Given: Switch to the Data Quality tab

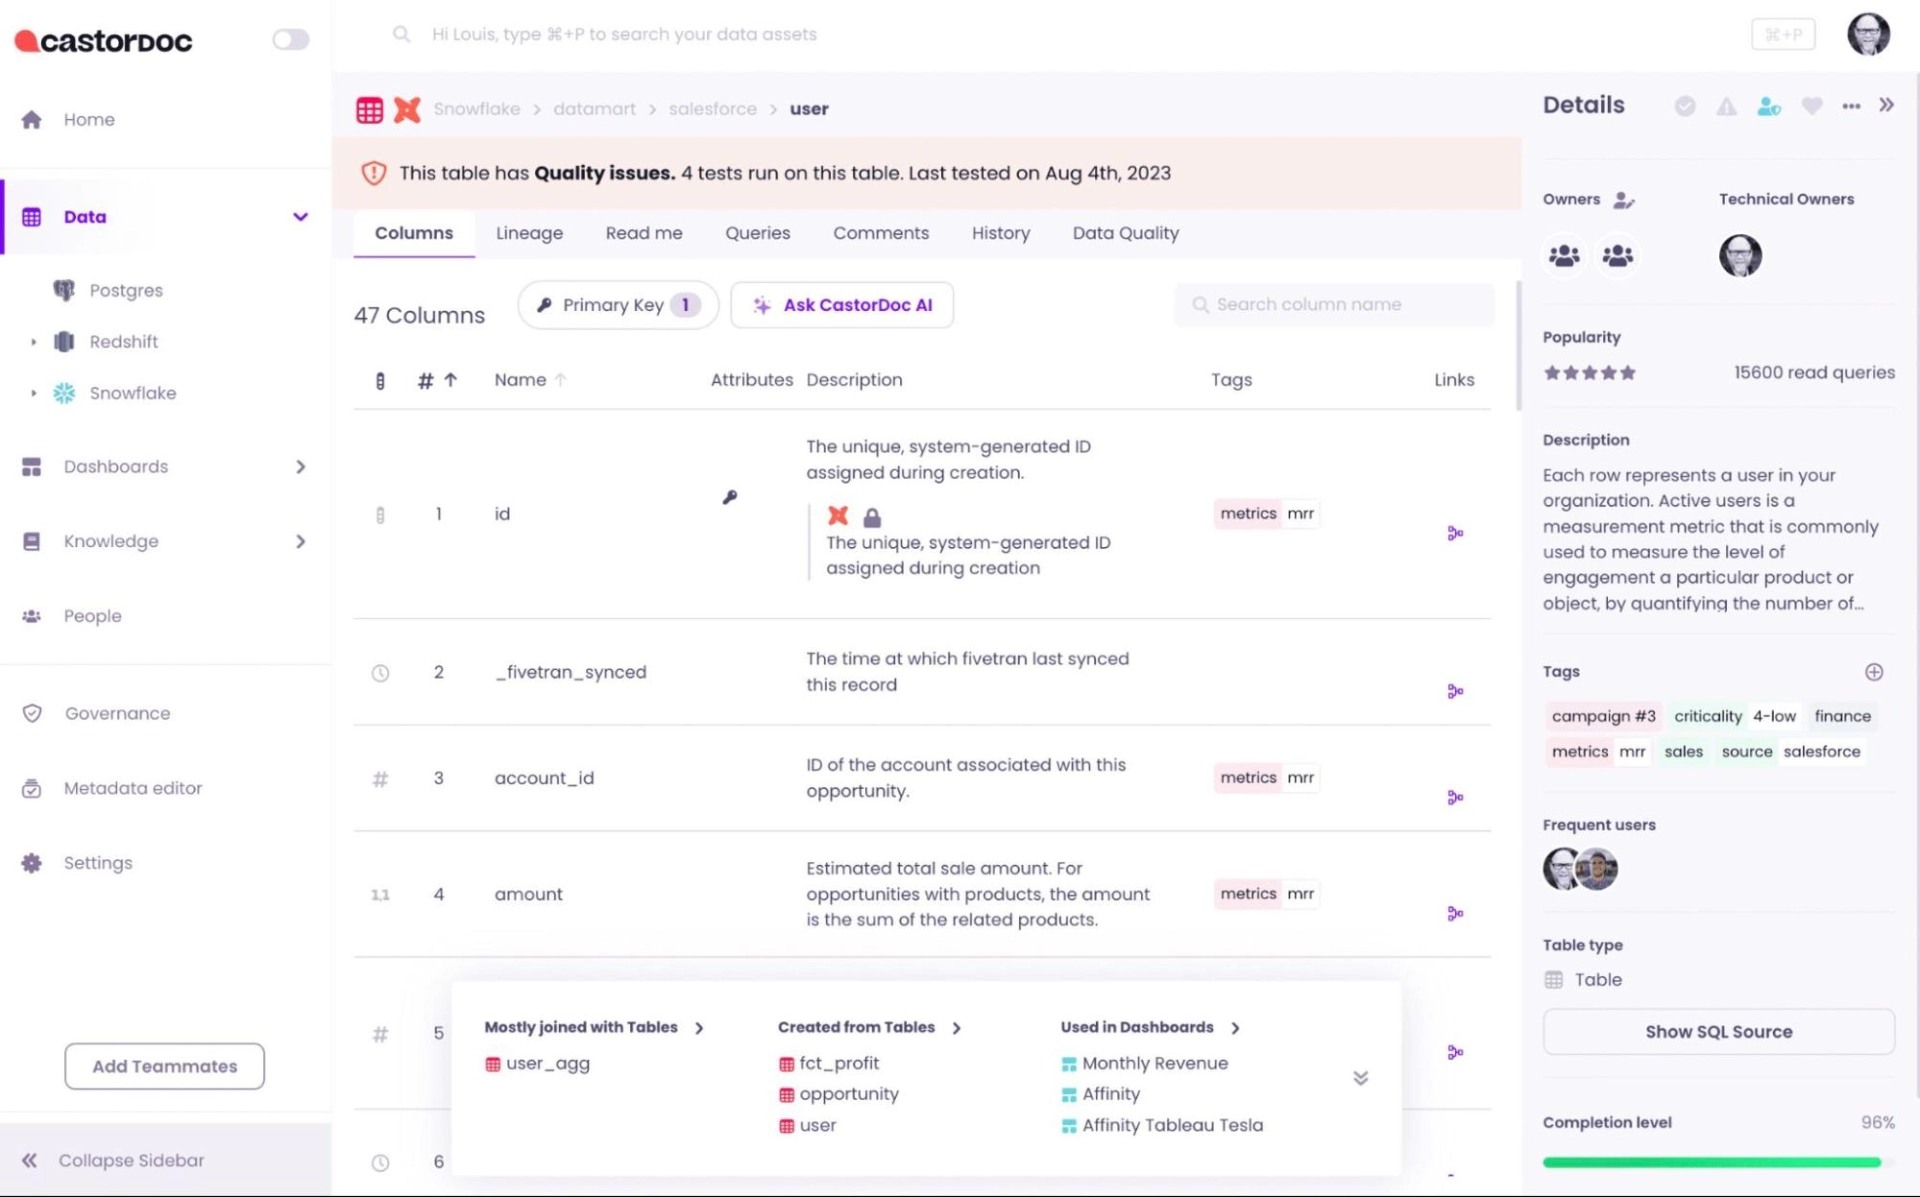Looking at the screenshot, I should click(1126, 234).
